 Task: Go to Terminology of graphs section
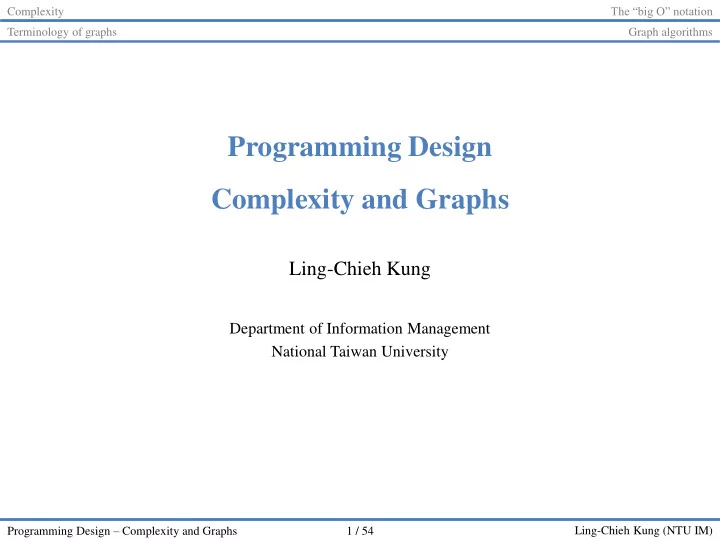(x=62, y=32)
